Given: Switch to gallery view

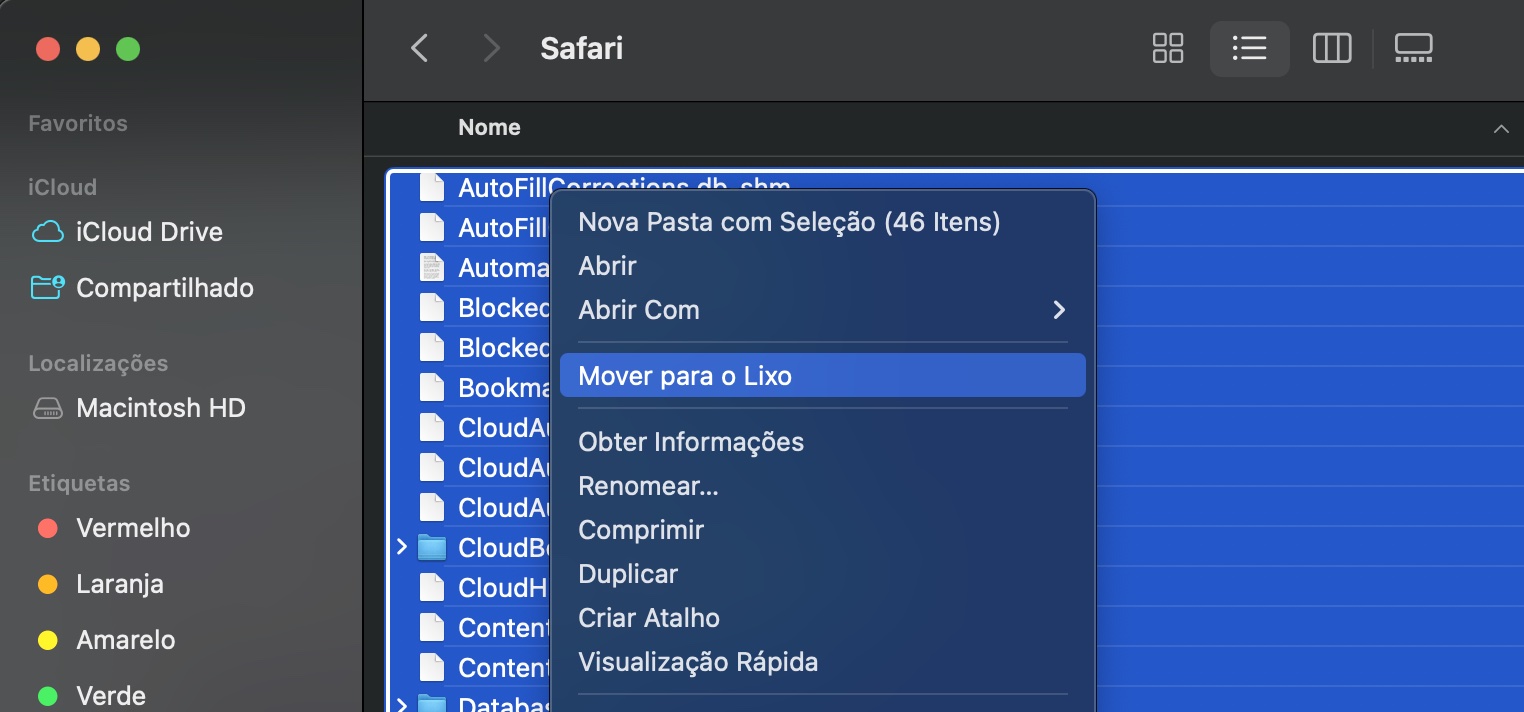Looking at the screenshot, I should (x=1413, y=47).
